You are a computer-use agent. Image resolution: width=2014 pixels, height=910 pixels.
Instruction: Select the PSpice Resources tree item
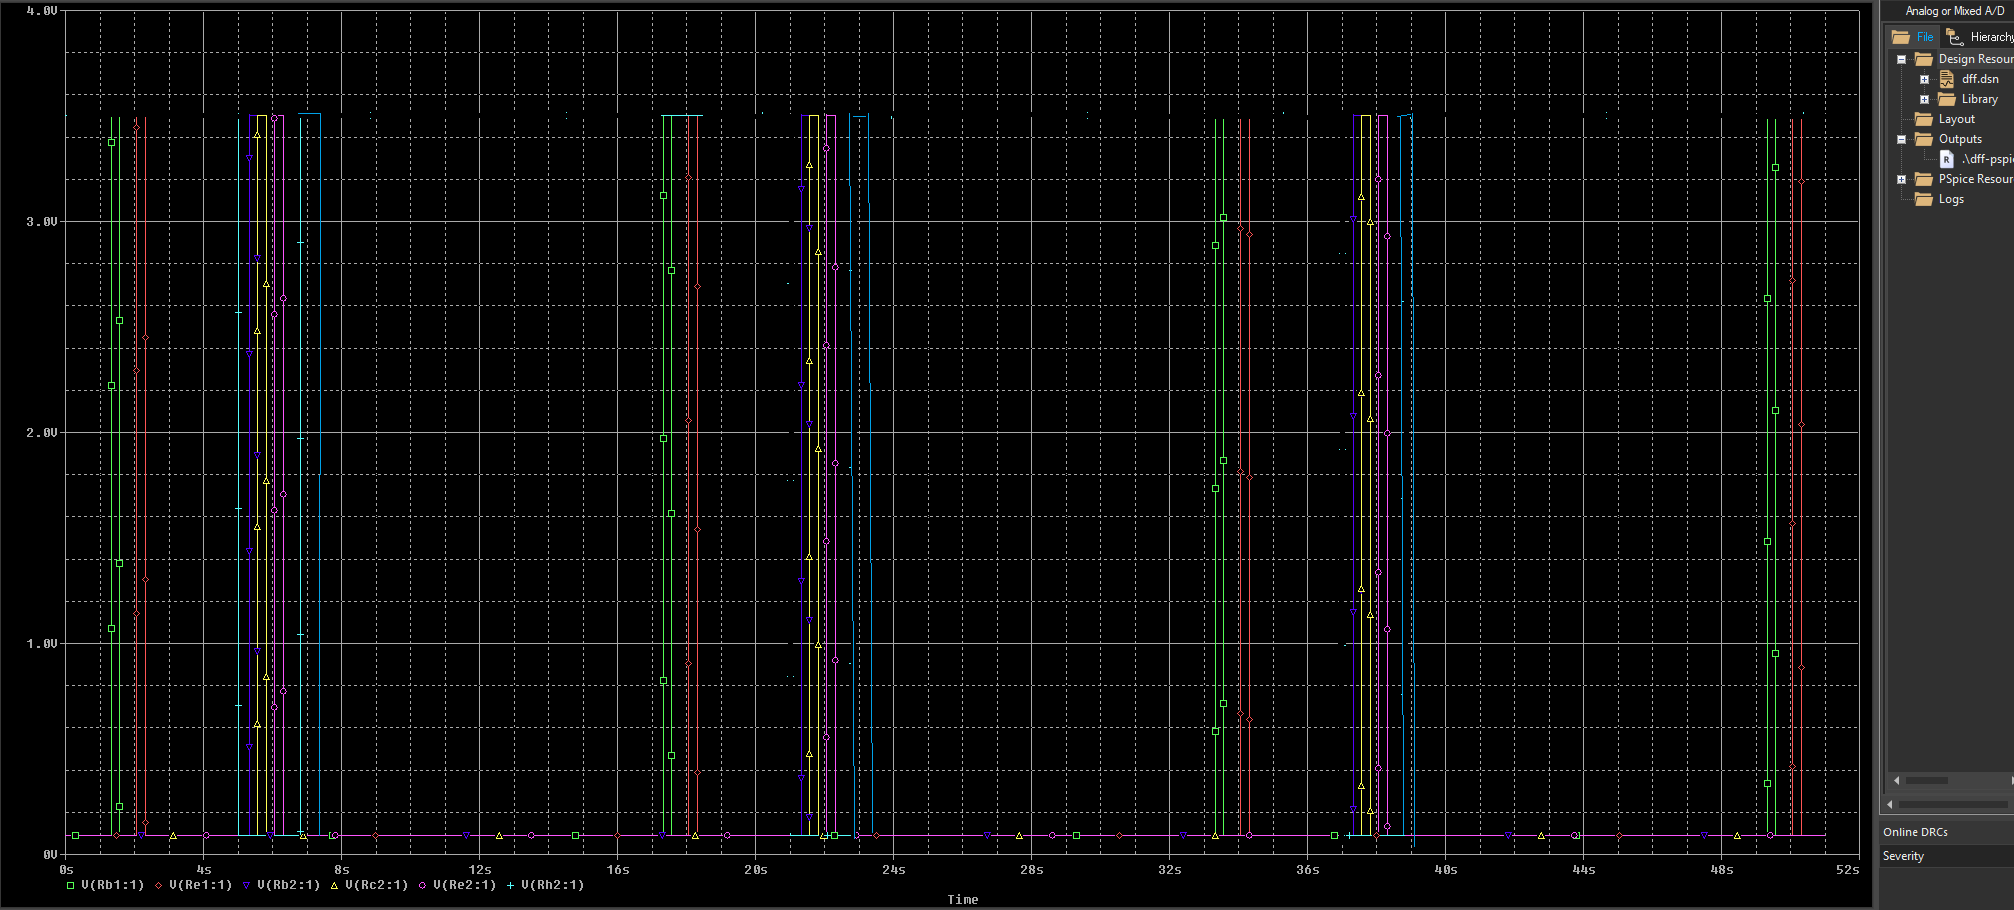[1975, 179]
